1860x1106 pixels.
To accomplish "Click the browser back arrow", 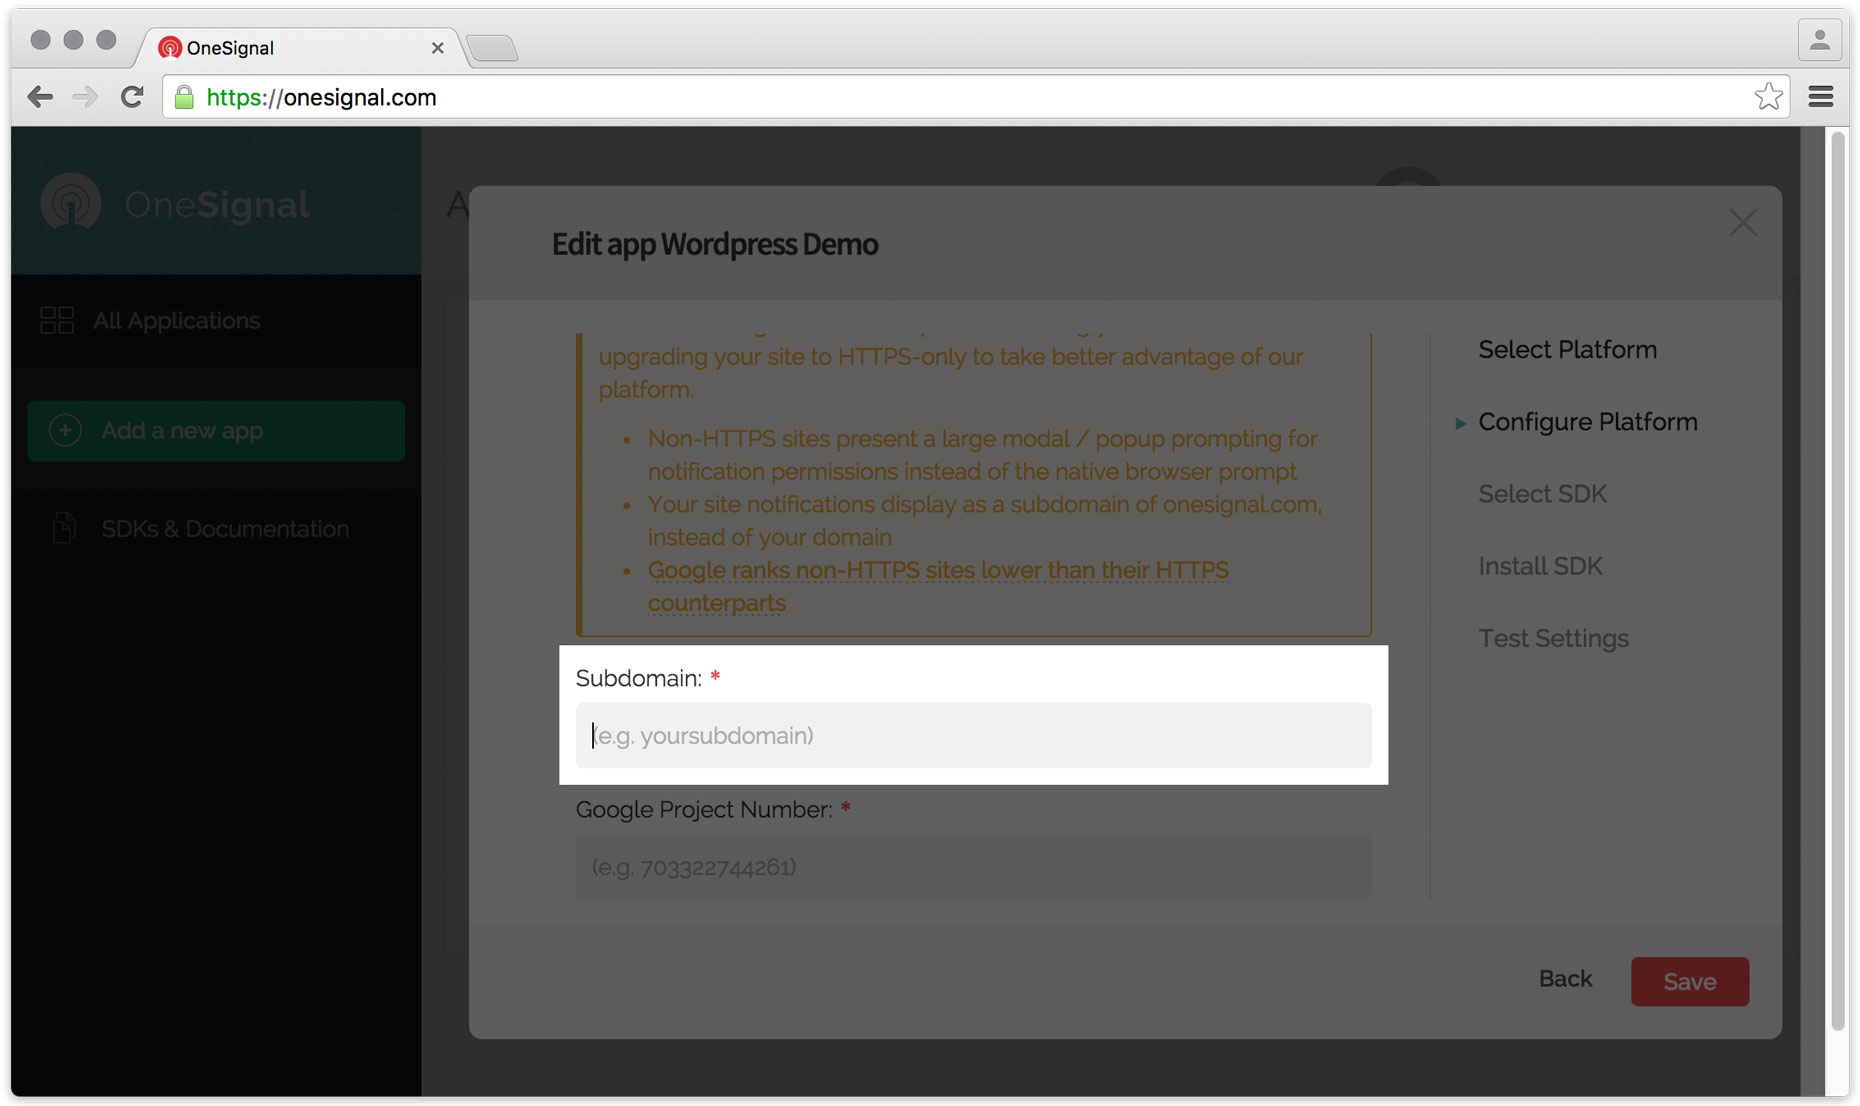I will coord(40,97).
